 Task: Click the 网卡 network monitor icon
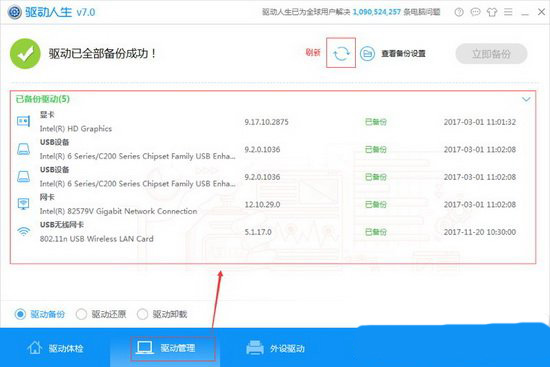point(24,204)
